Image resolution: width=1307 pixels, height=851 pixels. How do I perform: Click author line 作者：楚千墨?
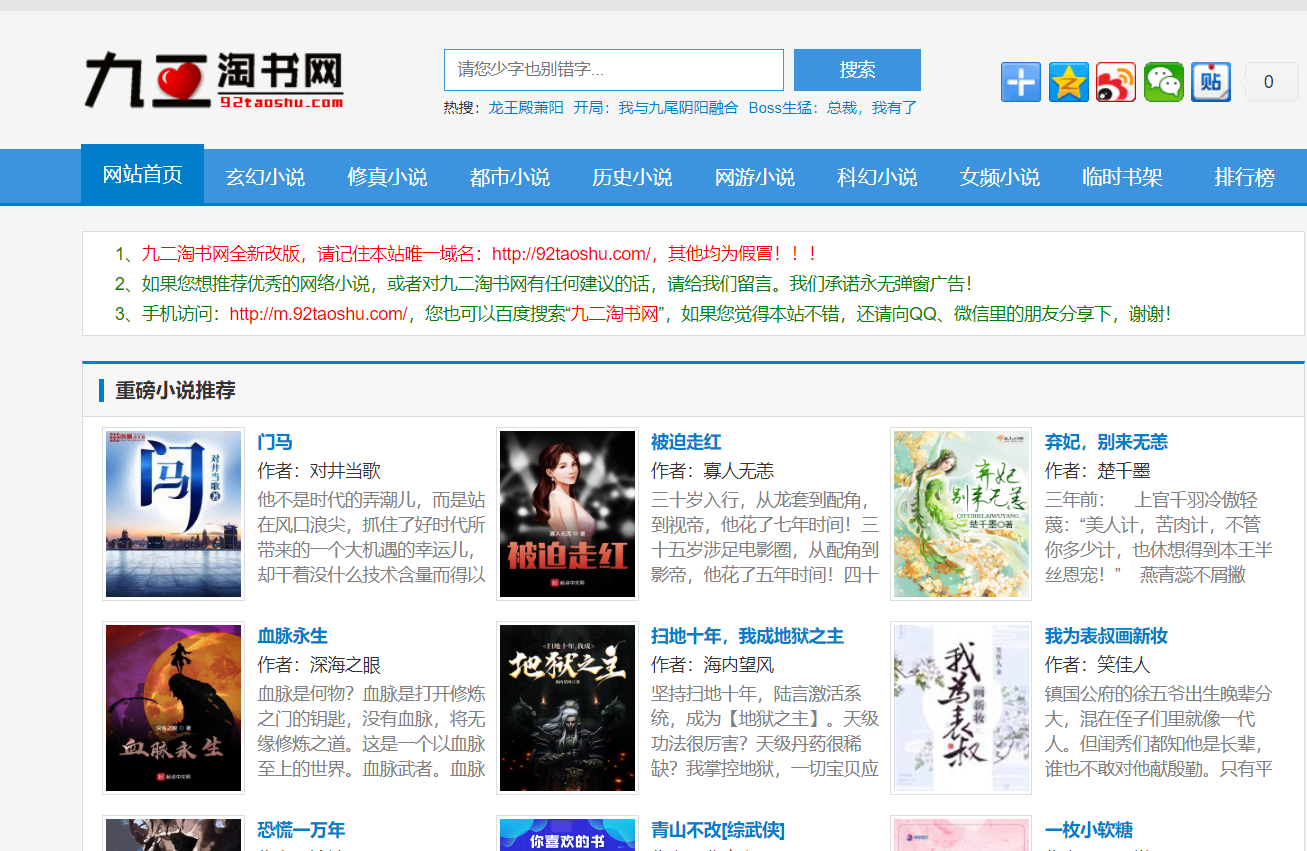pyautogui.click(x=1098, y=471)
